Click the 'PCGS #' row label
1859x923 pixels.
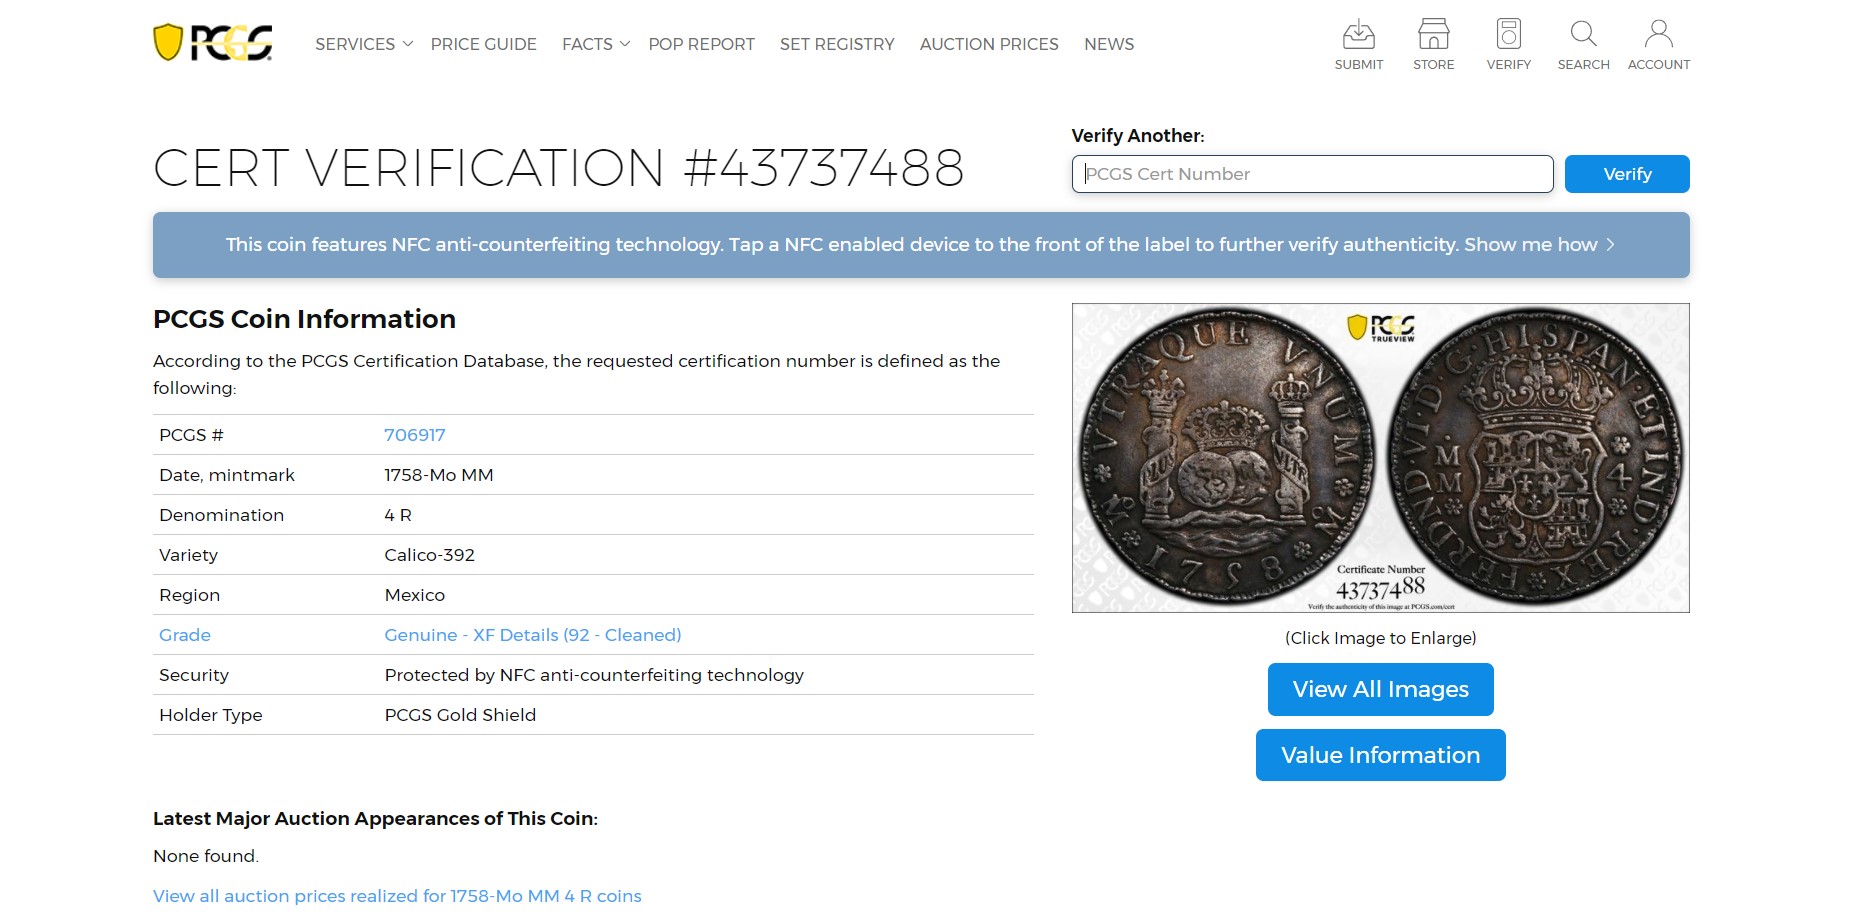(x=191, y=435)
